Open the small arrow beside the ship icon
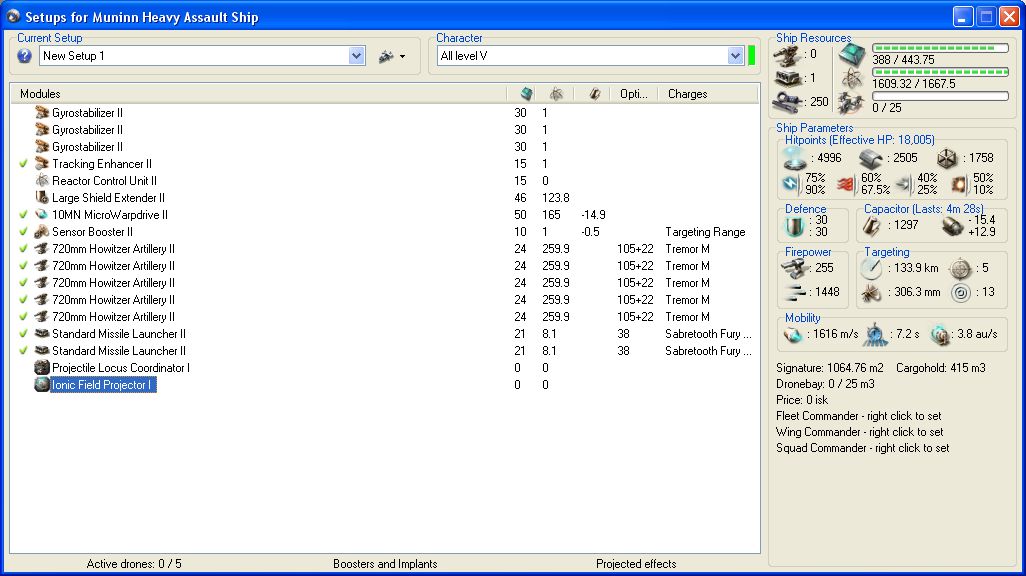This screenshot has height=576, width=1026. pos(402,56)
